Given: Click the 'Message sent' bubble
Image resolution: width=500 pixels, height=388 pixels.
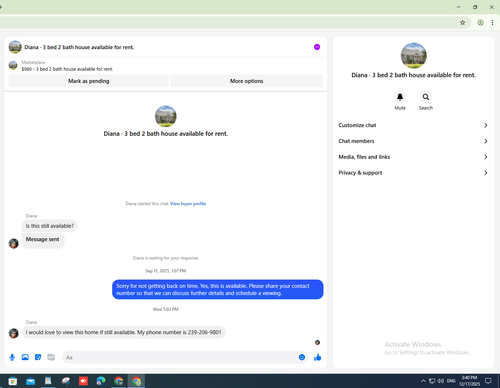Looking at the screenshot, I should click(43, 240).
